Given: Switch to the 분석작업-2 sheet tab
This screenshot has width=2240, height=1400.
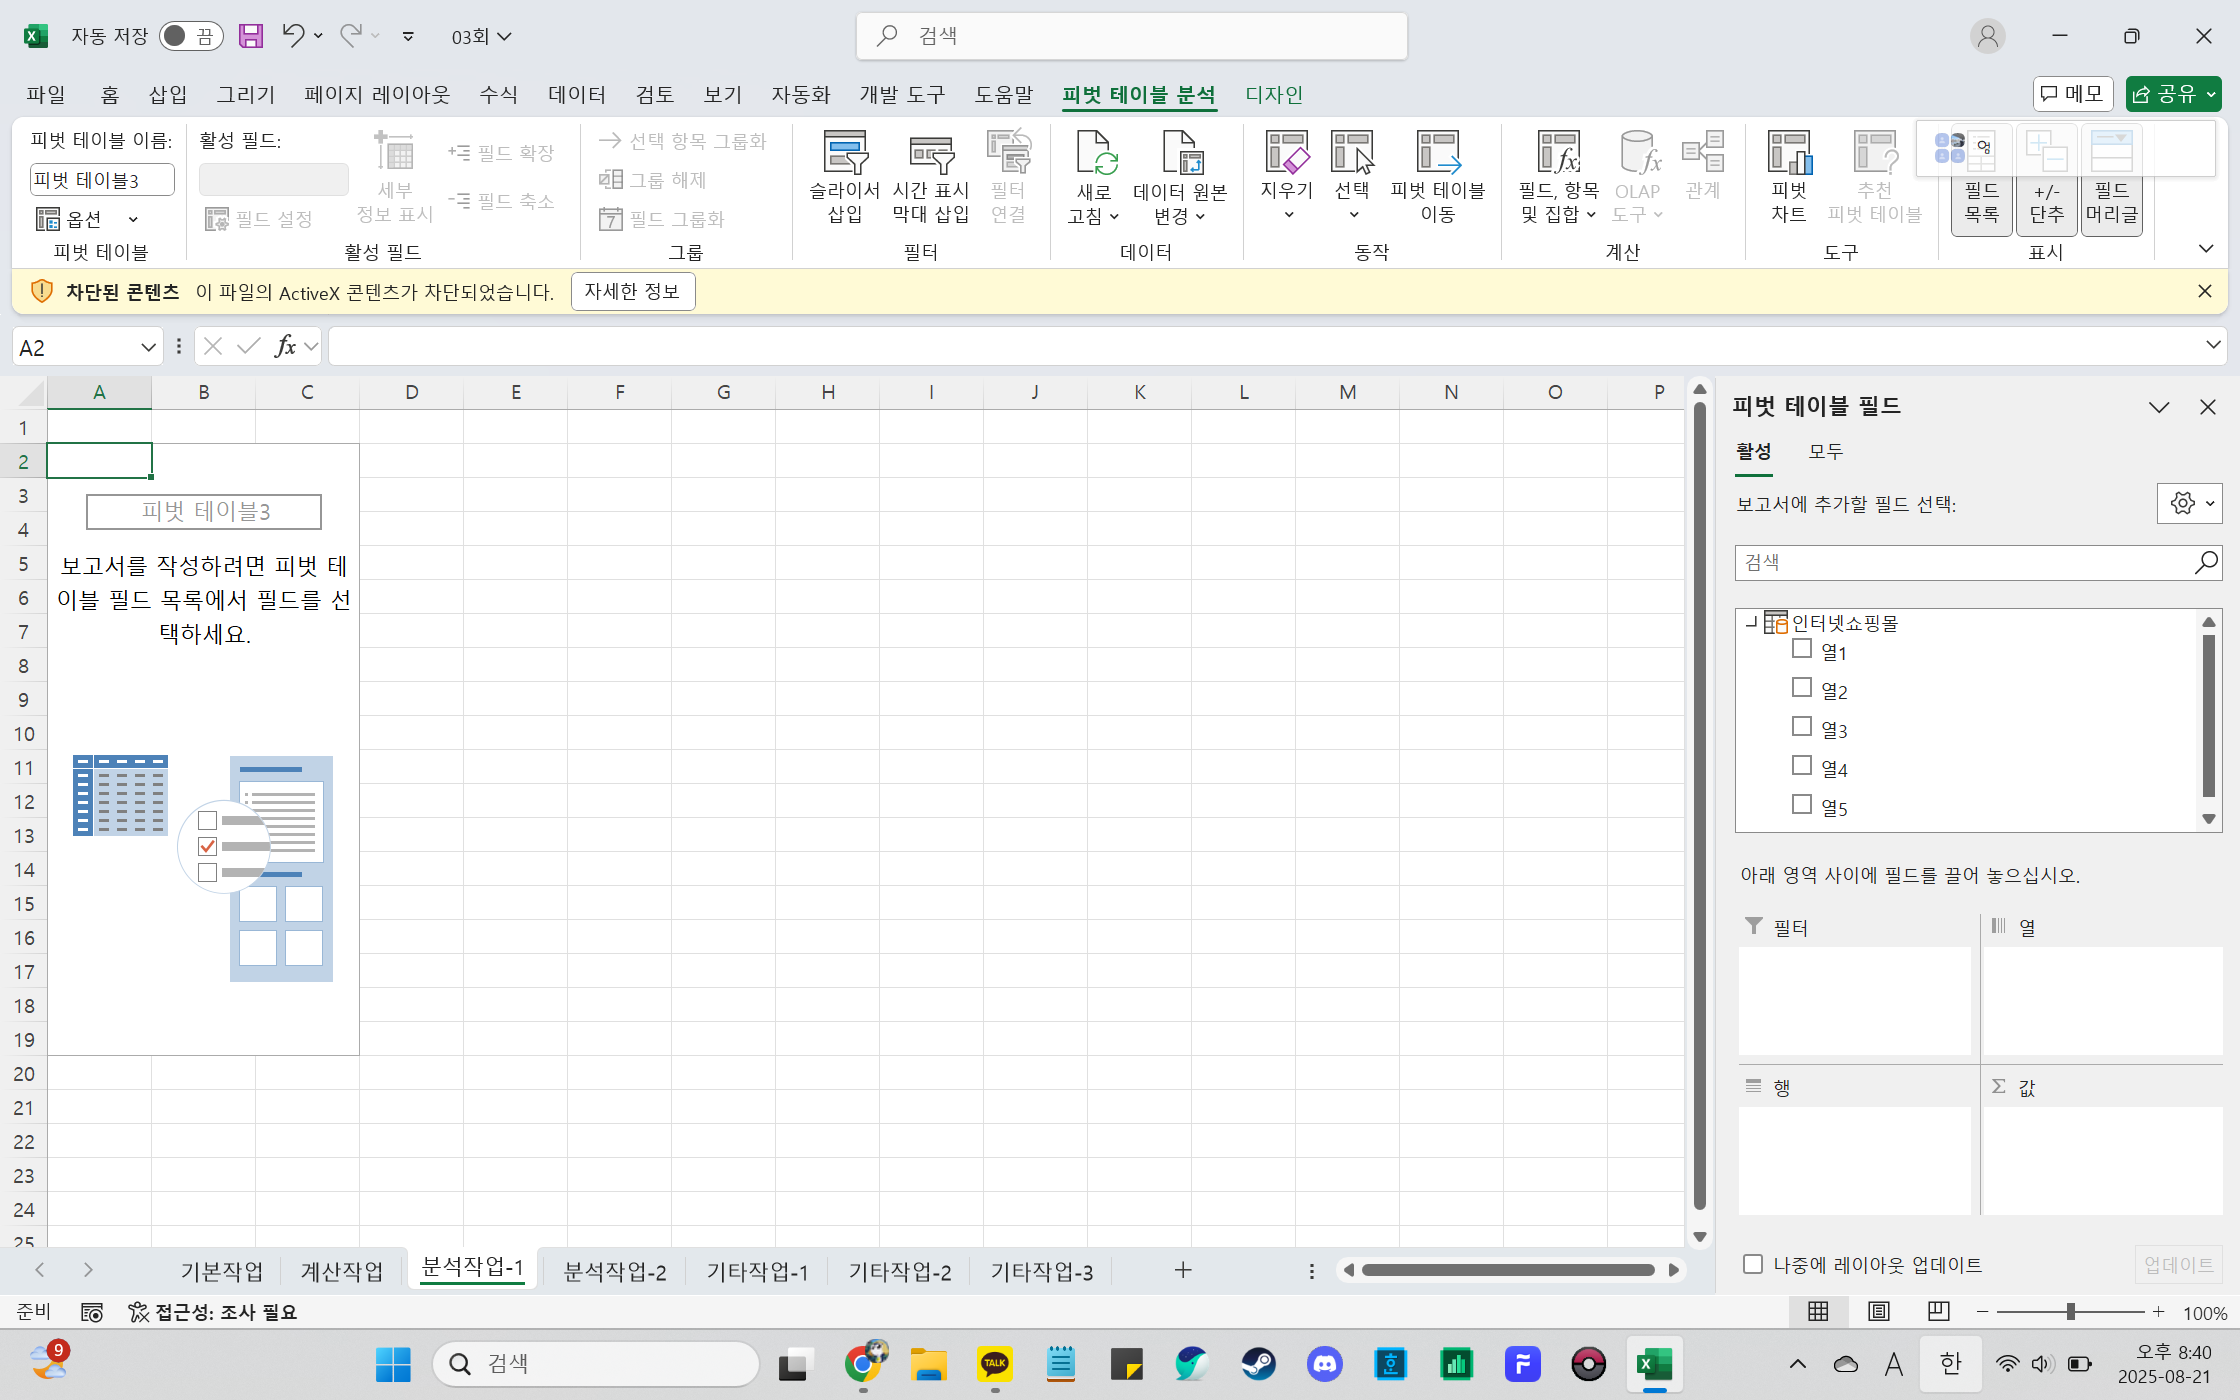Looking at the screenshot, I should pyautogui.click(x=614, y=1271).
